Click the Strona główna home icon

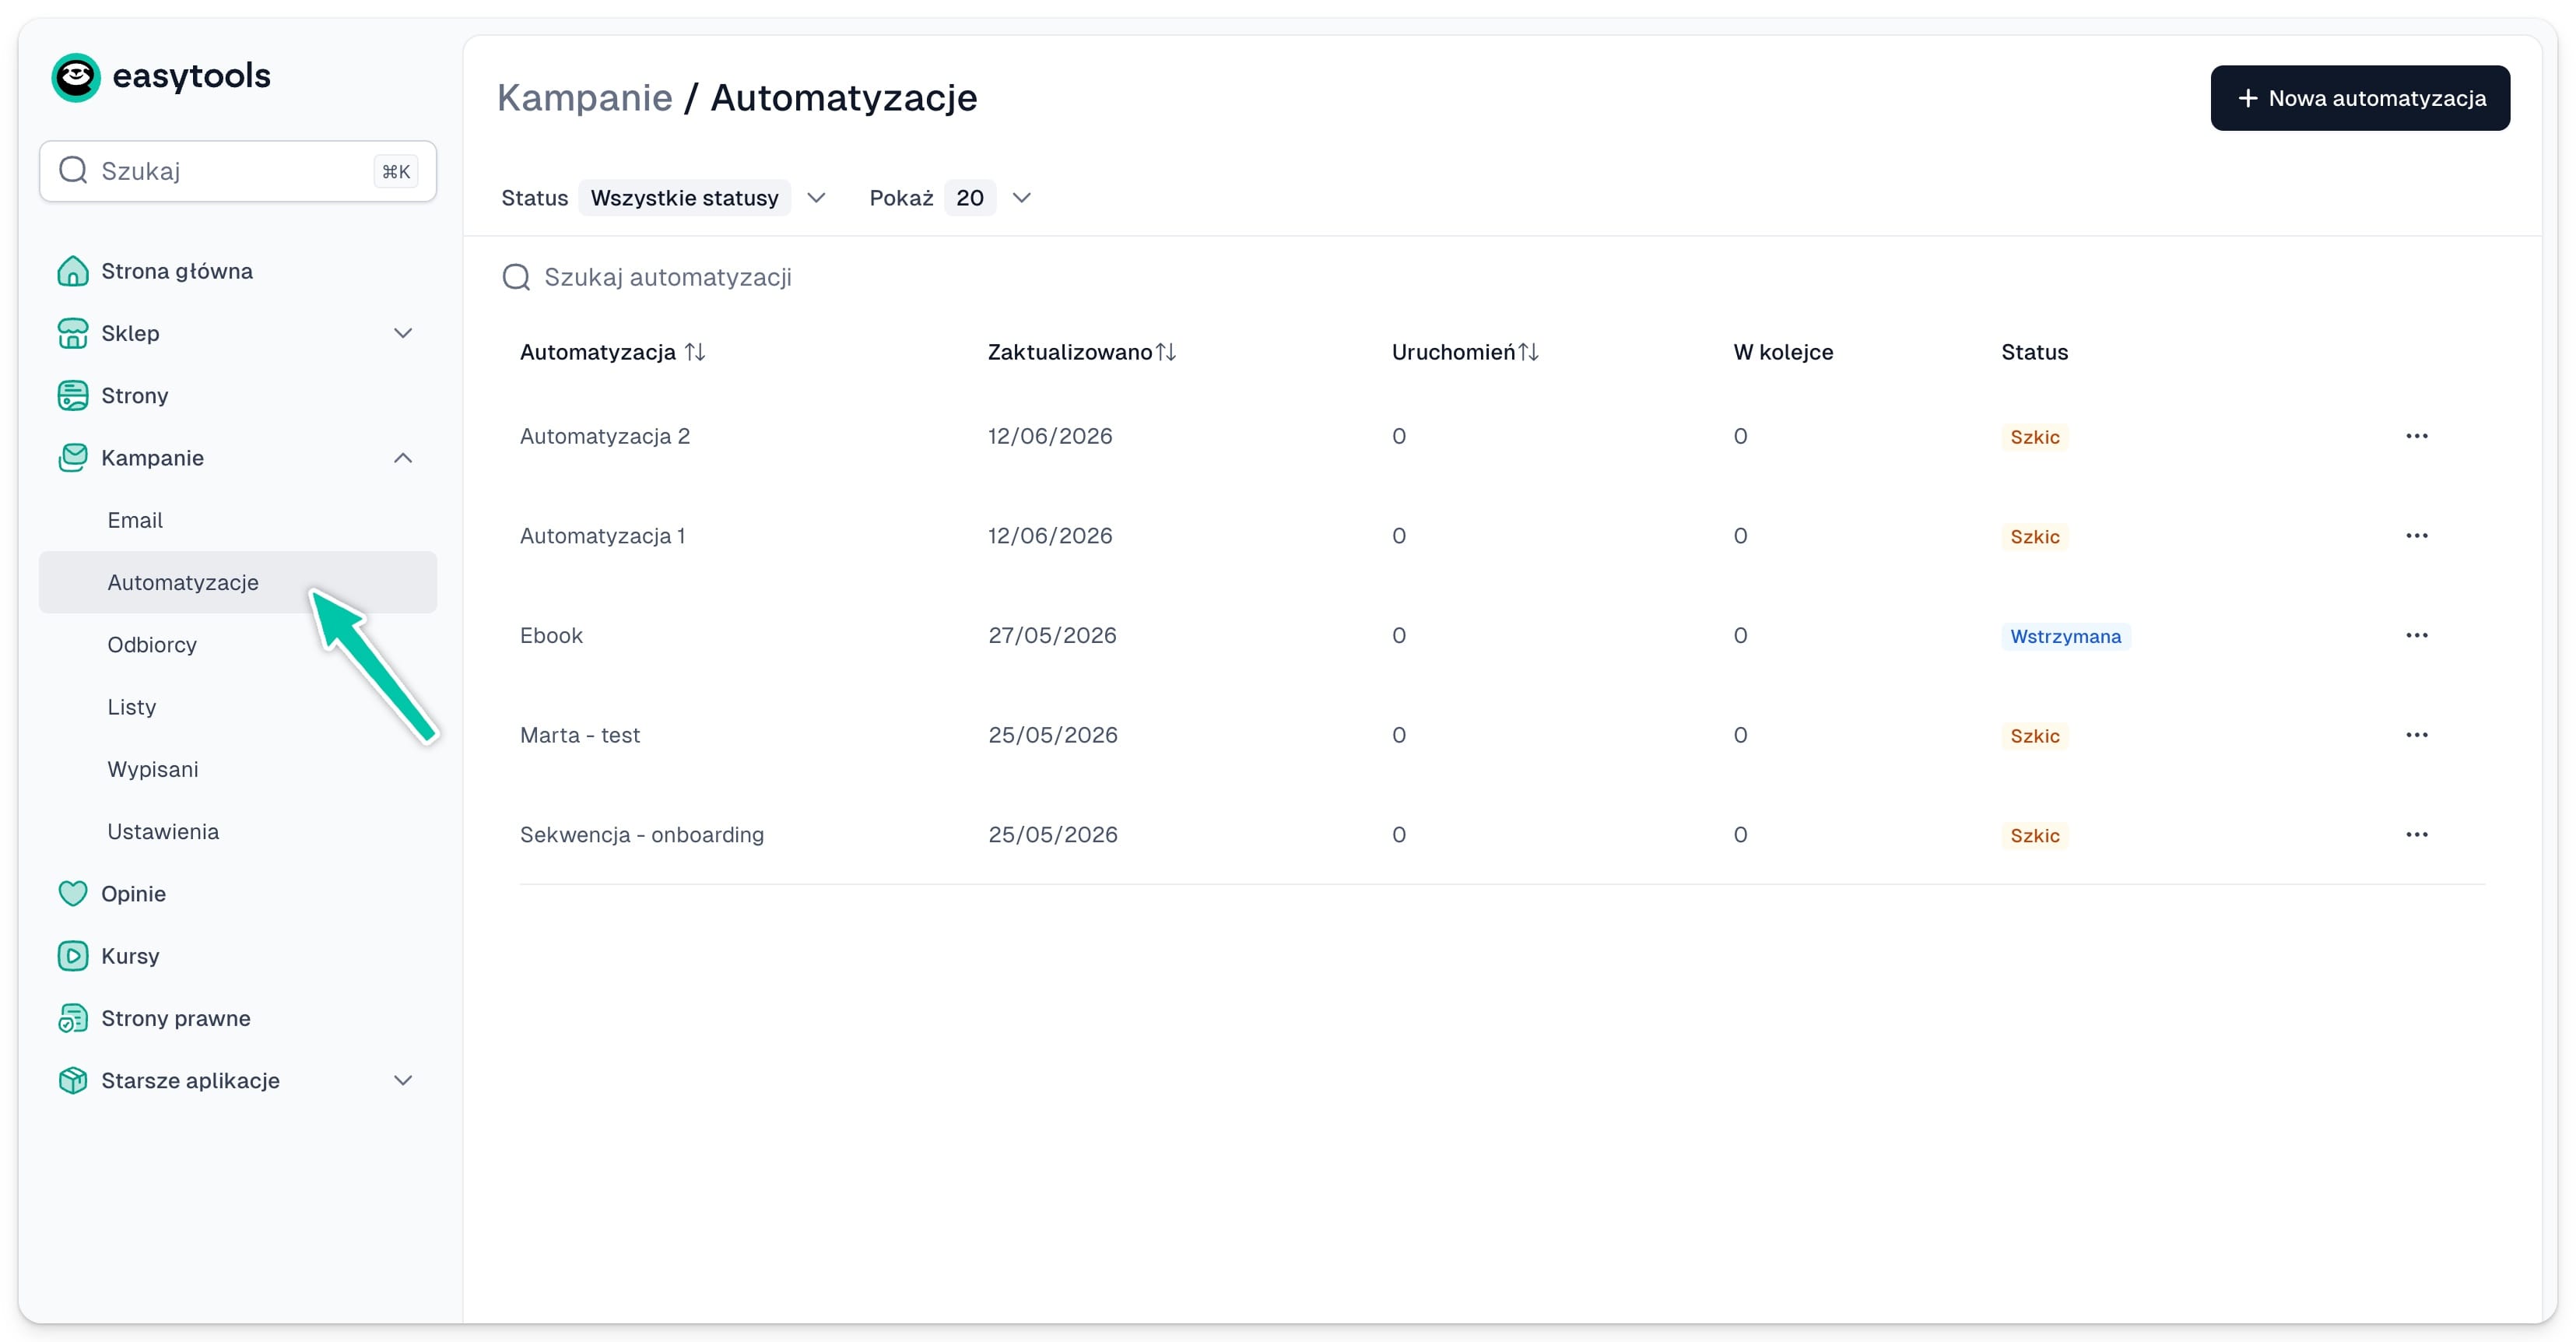[x=73, y=271]
